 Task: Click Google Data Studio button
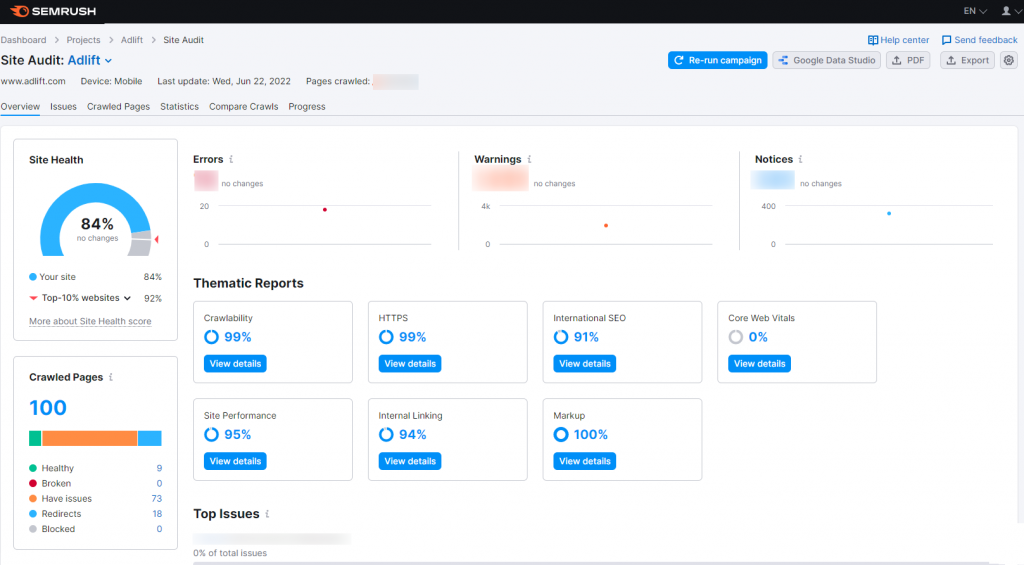click(x=827, y=60)
